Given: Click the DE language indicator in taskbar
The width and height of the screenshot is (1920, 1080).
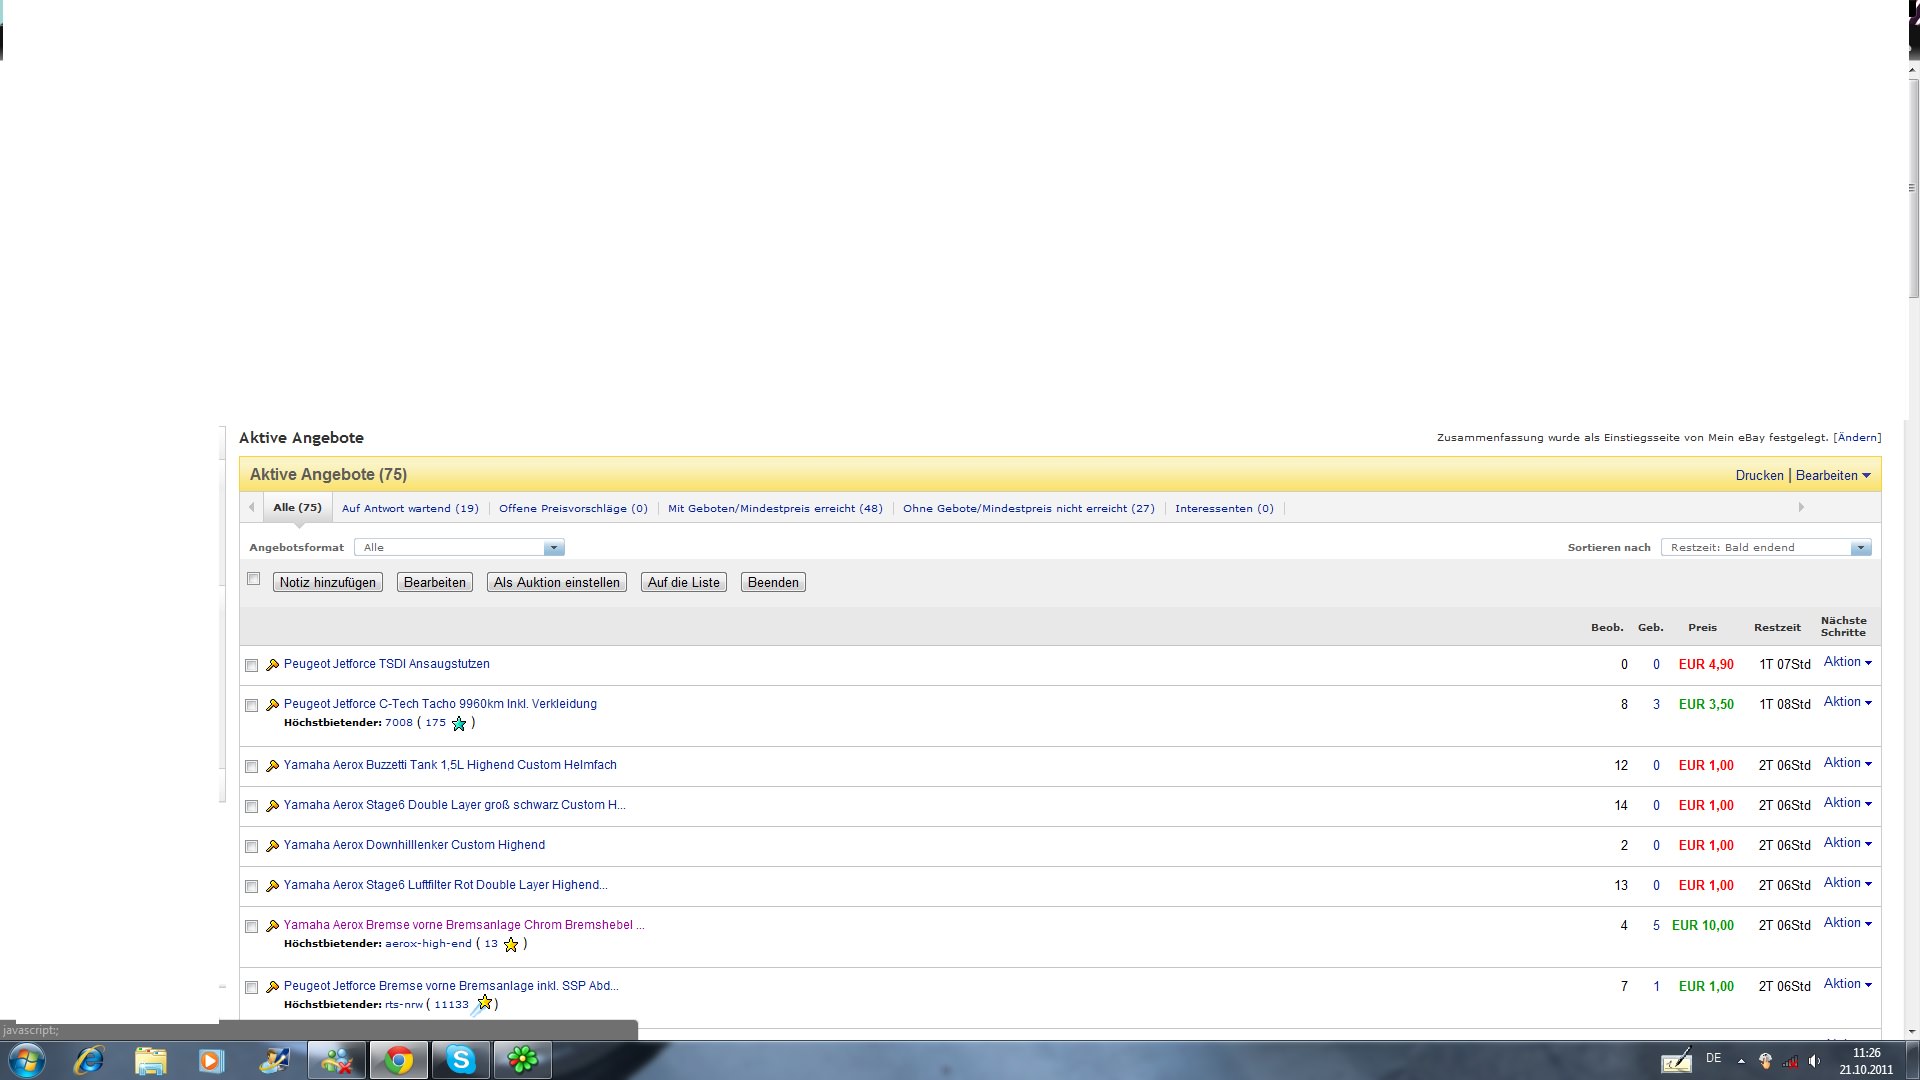Looking at the screenshot, I should tap(1713, 1058).
